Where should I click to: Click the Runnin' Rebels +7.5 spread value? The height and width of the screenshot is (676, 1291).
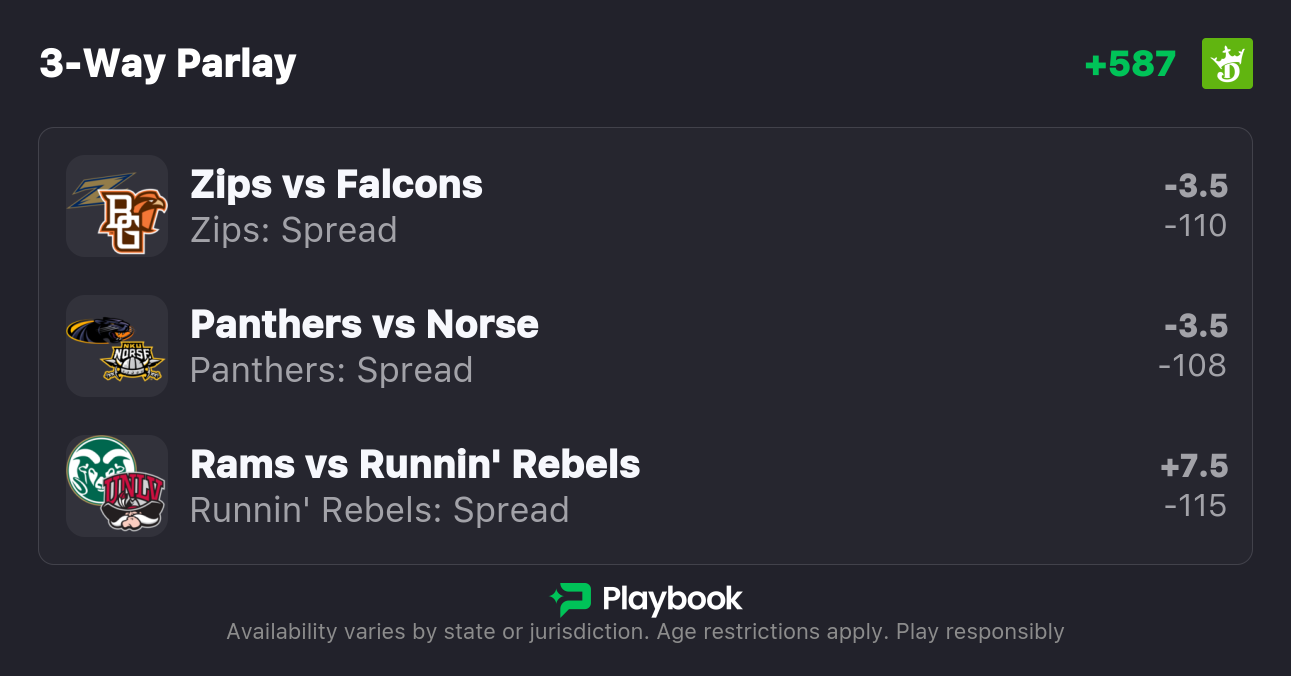pos(1193,466)
